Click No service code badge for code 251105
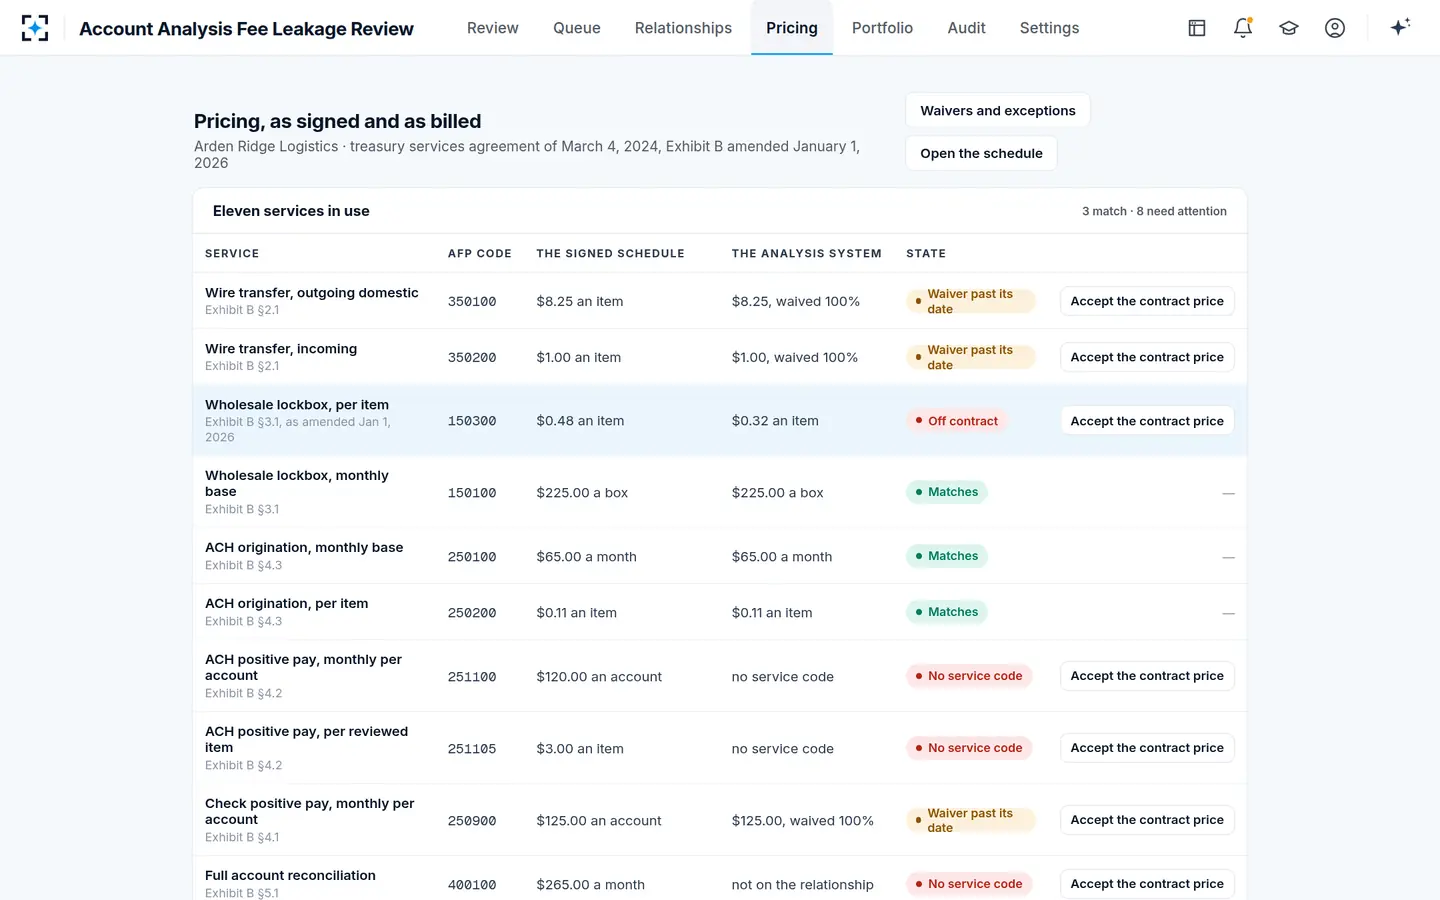This screenshot has height=900, width=1440. [x=969, y=748]
